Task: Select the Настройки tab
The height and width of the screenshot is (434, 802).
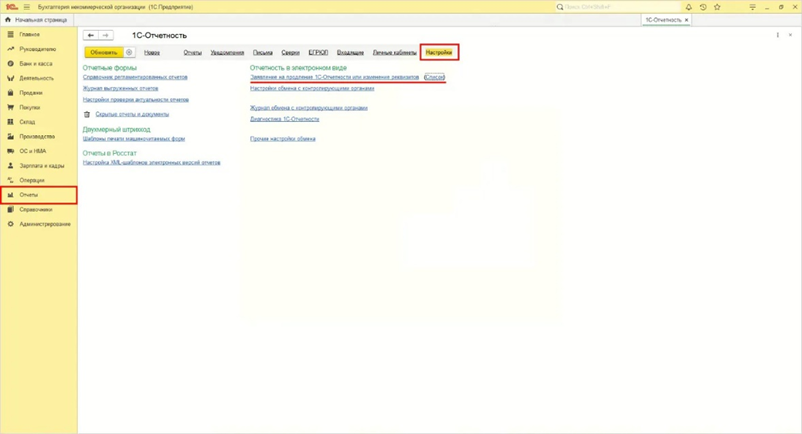Action: (439, 52)
